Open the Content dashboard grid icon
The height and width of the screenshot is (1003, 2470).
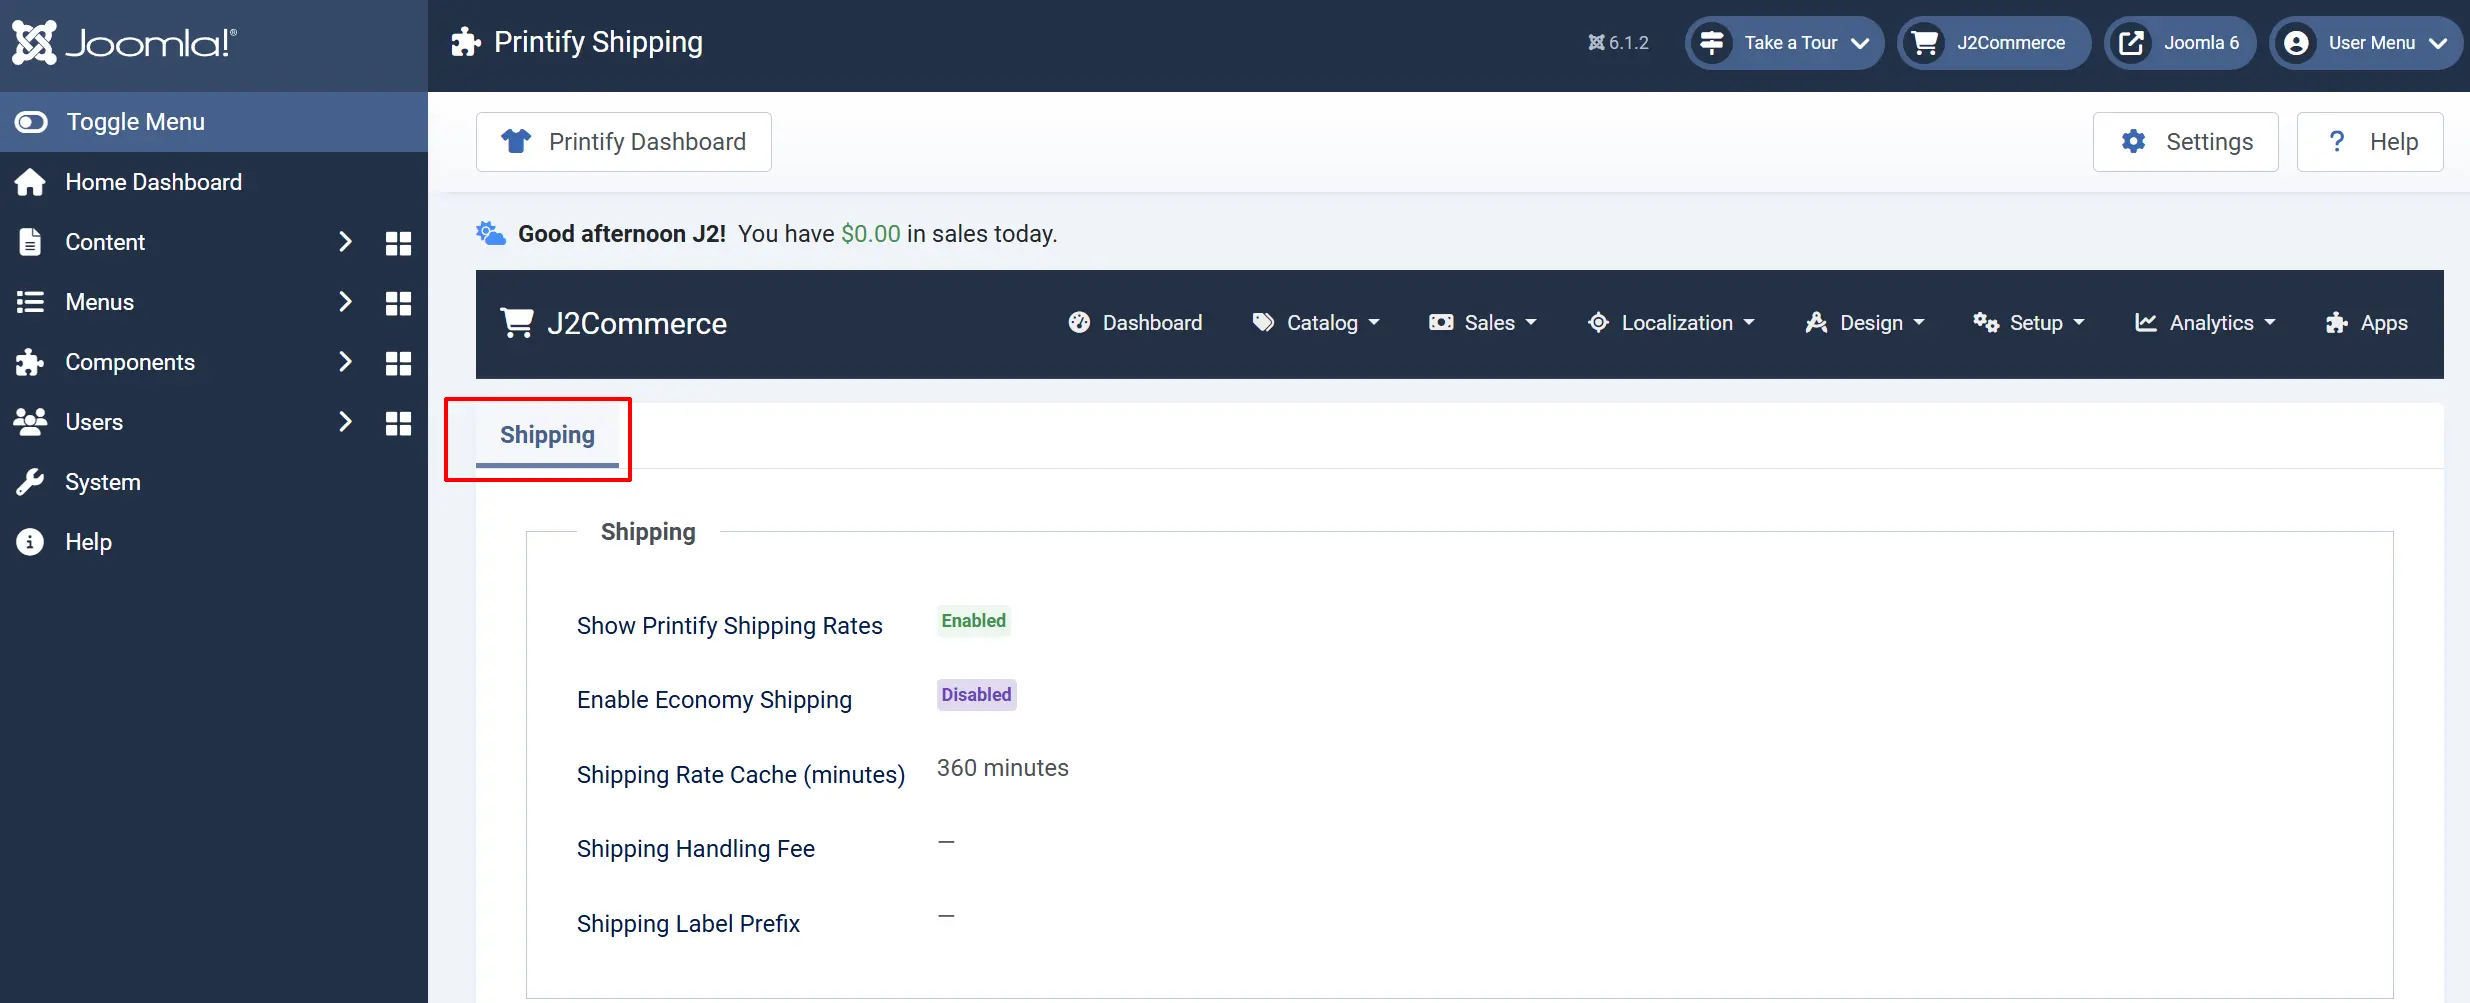tap(398, 243)
